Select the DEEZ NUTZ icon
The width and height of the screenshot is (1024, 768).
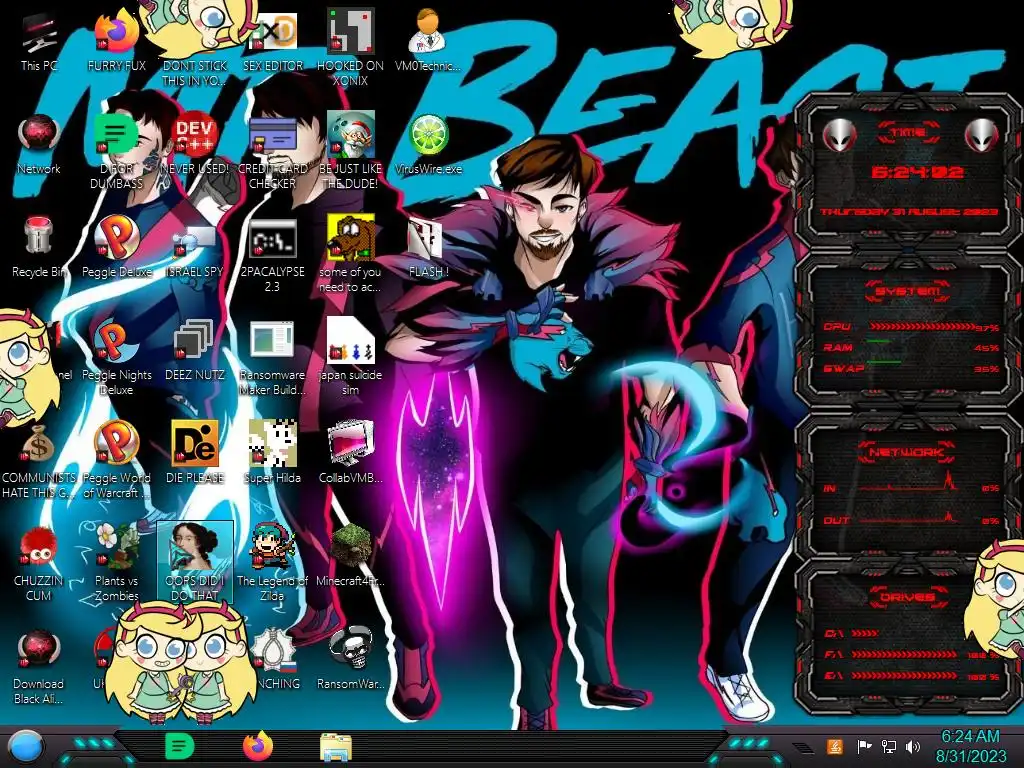[194, 351]
